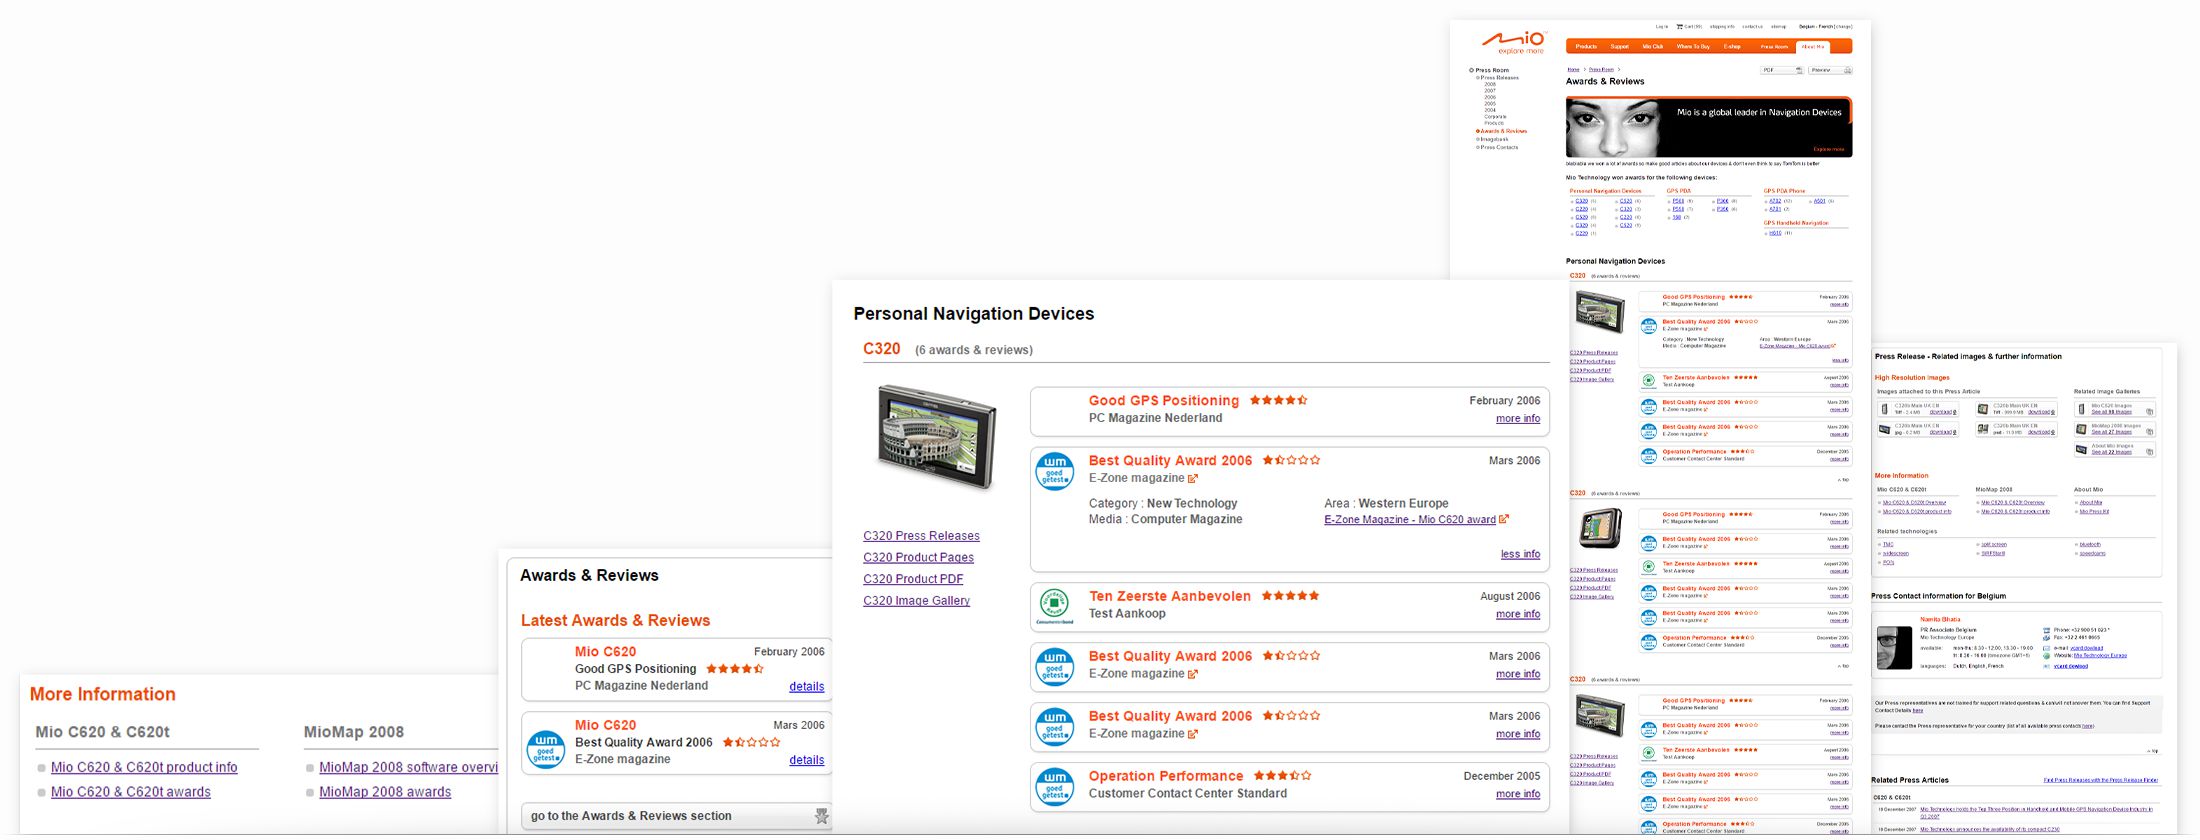Click the C320 device thumbnail in the enlarged panel
The width and height of the screenshot is (2200, 840).
pos(937,436)
